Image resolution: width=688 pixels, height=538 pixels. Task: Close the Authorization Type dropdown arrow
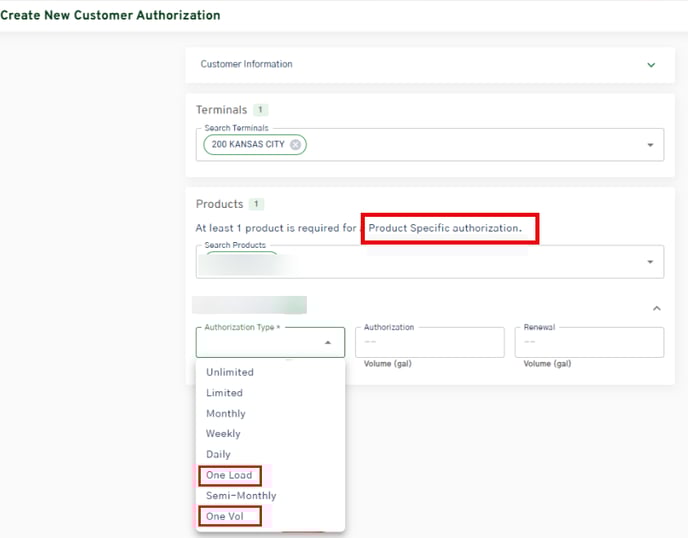(328, 343)
